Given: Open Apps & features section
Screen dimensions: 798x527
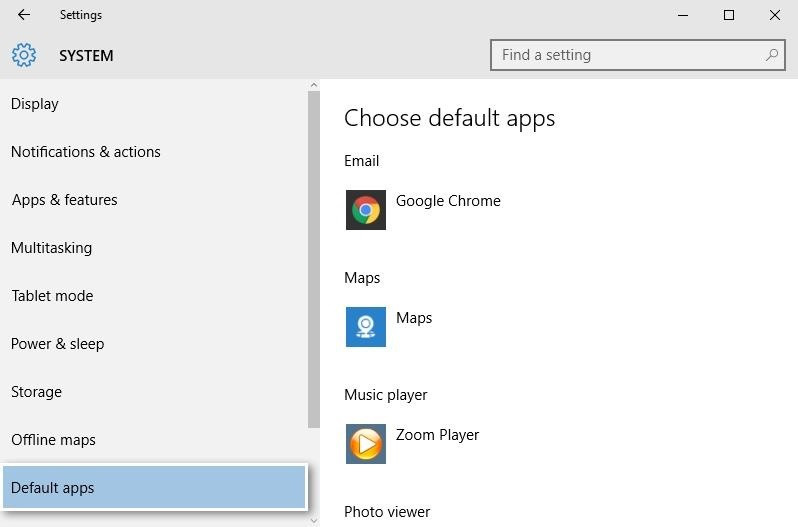Looking at the screenshot, I should (x=65, y=200).
